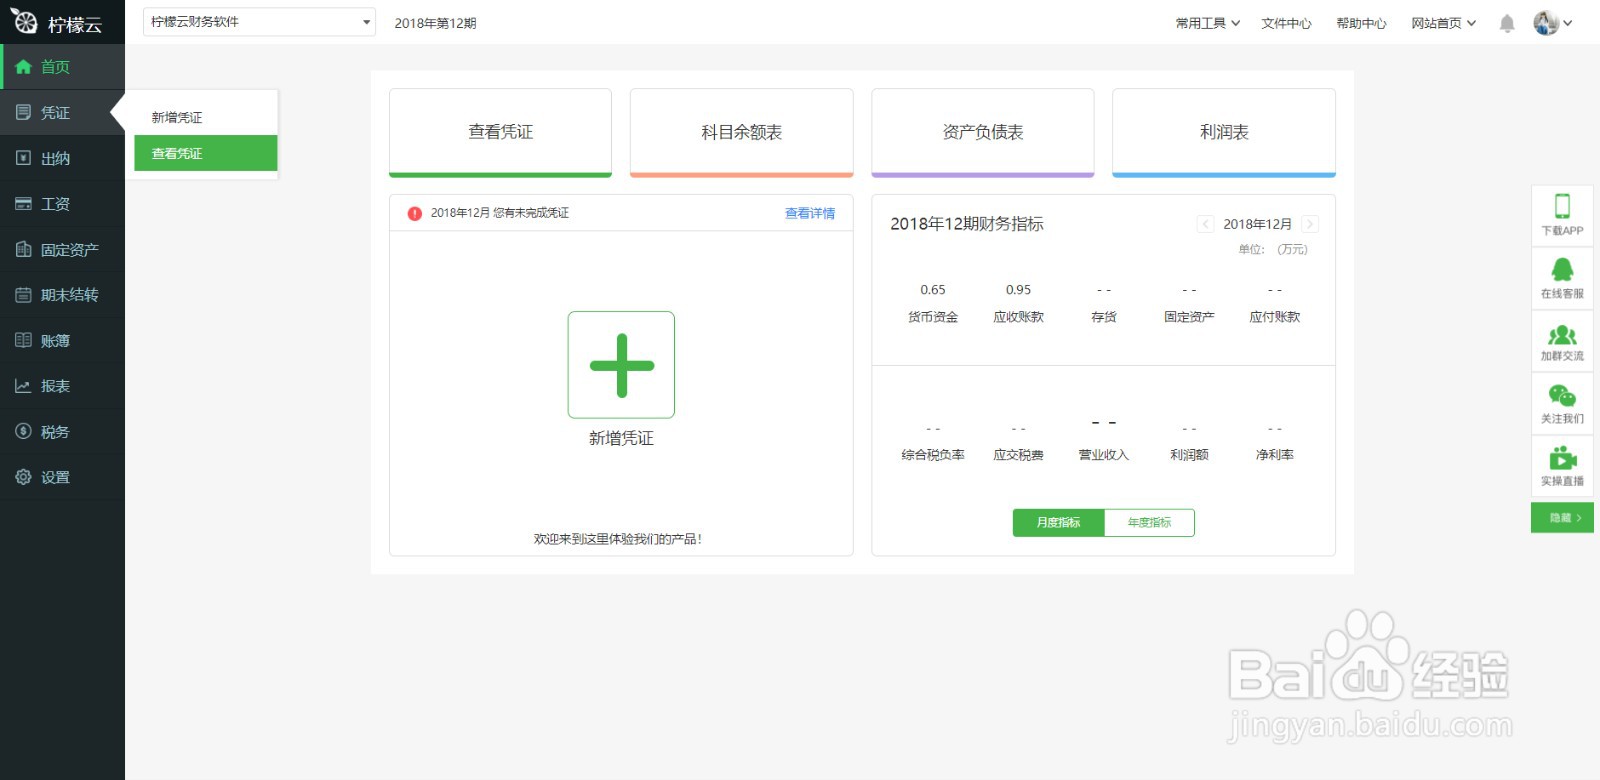Open the user avatar menu

click(1553, 23)
